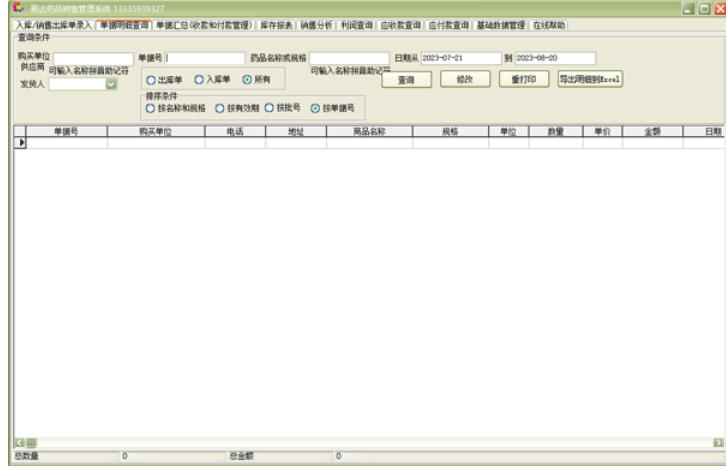726x468 pixels.
Task: Click 导出明细到Excel button
Action: [x=590, y=79]
